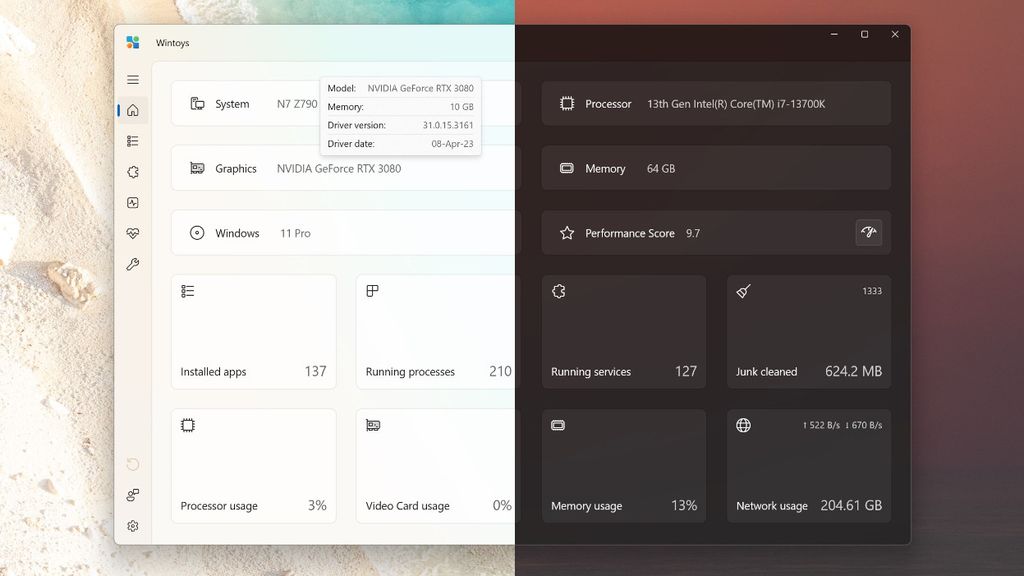Click the CPU icon on Processor usage tile

click(x=187, y=425)
